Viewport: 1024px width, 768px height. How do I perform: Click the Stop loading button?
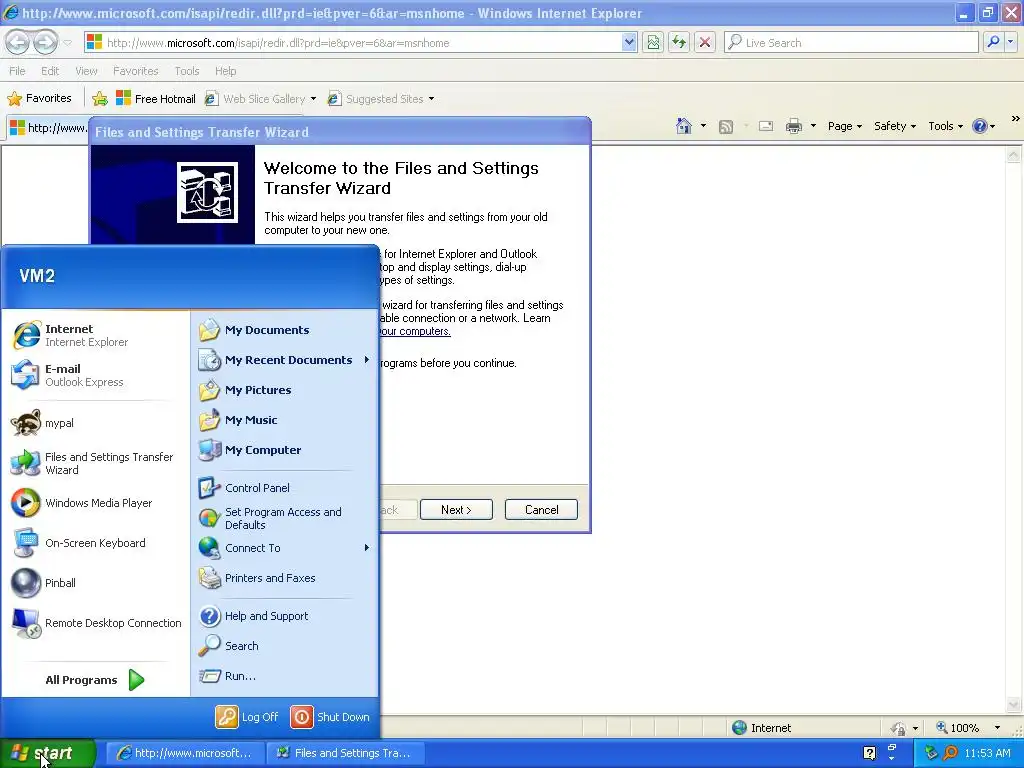click(705, 42)
